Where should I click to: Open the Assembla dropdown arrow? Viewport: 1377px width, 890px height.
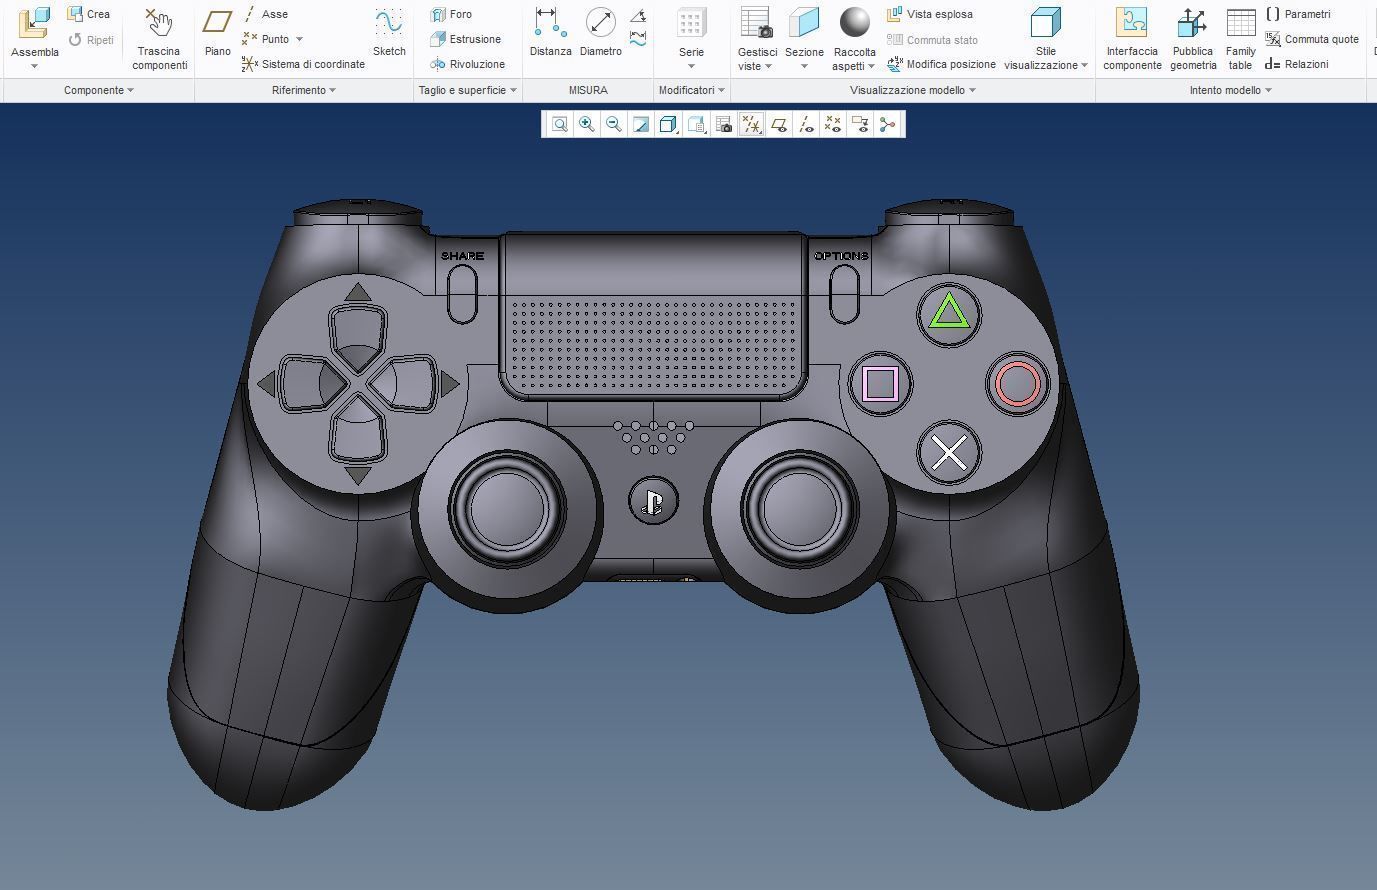34,67
